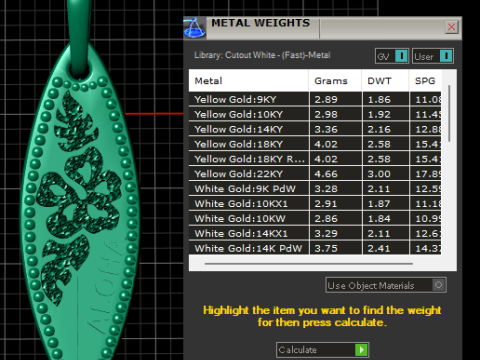Screen dimensions: 480x360
Task: Select the Yellow Gold:18KY R... row
Action: point(315,159)
